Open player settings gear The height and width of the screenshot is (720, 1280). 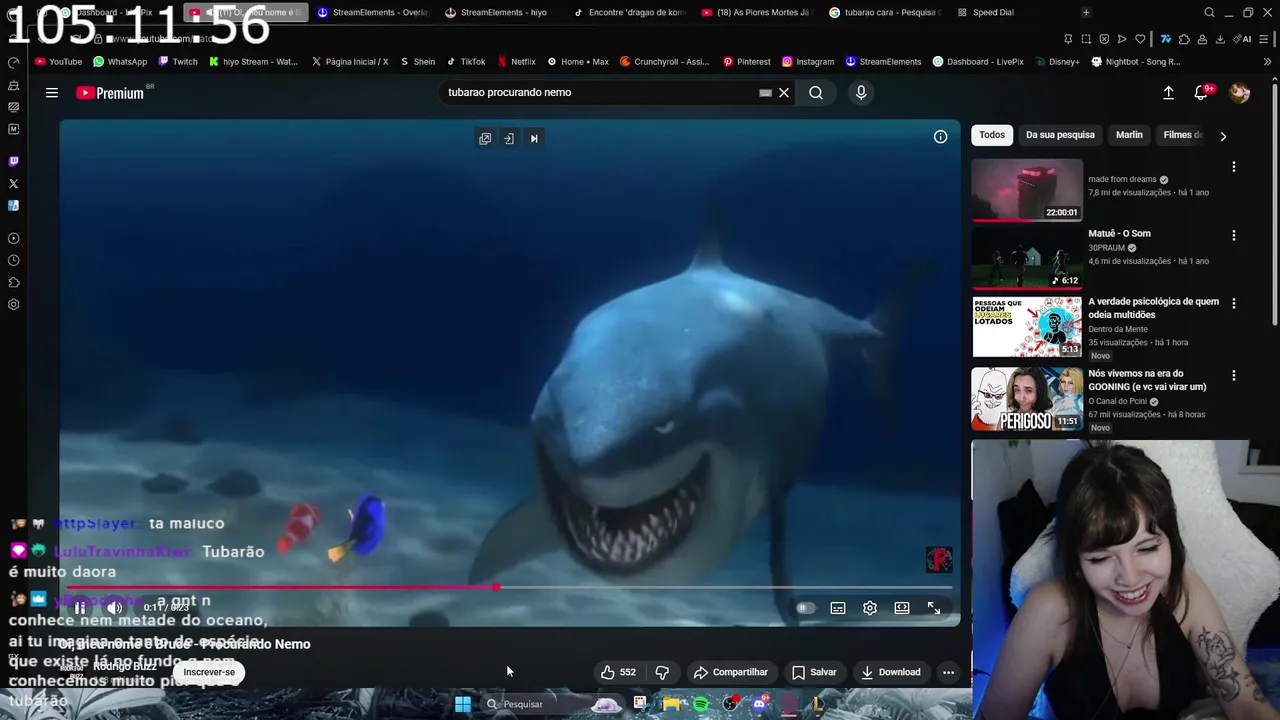click(x=870, y=608)
